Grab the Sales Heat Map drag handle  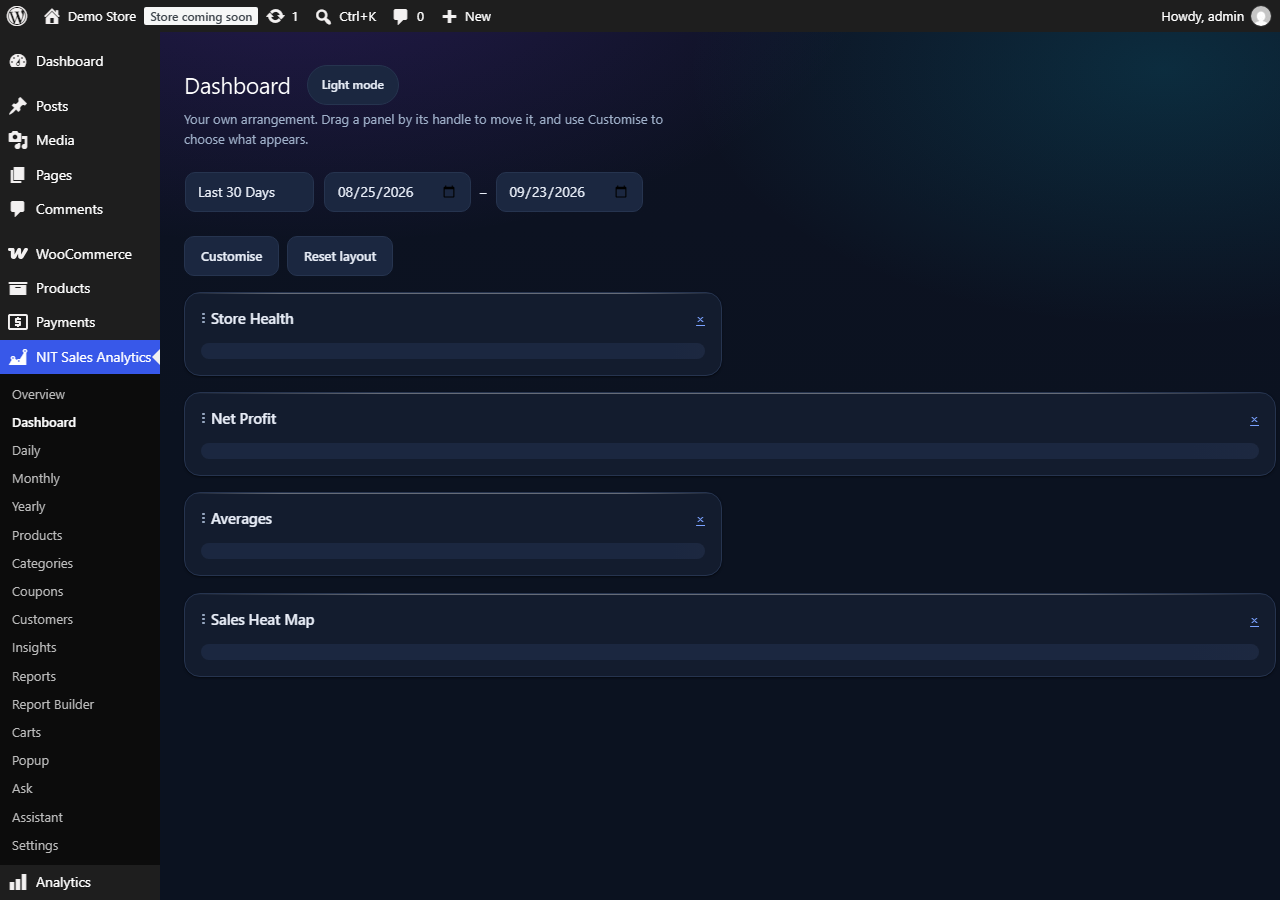tap(203, 620)
